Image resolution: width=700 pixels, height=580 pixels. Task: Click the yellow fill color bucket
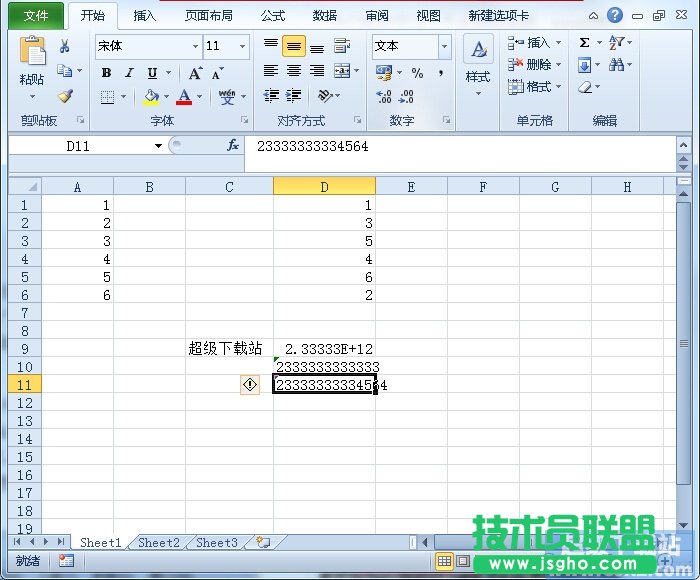(151, 97)
